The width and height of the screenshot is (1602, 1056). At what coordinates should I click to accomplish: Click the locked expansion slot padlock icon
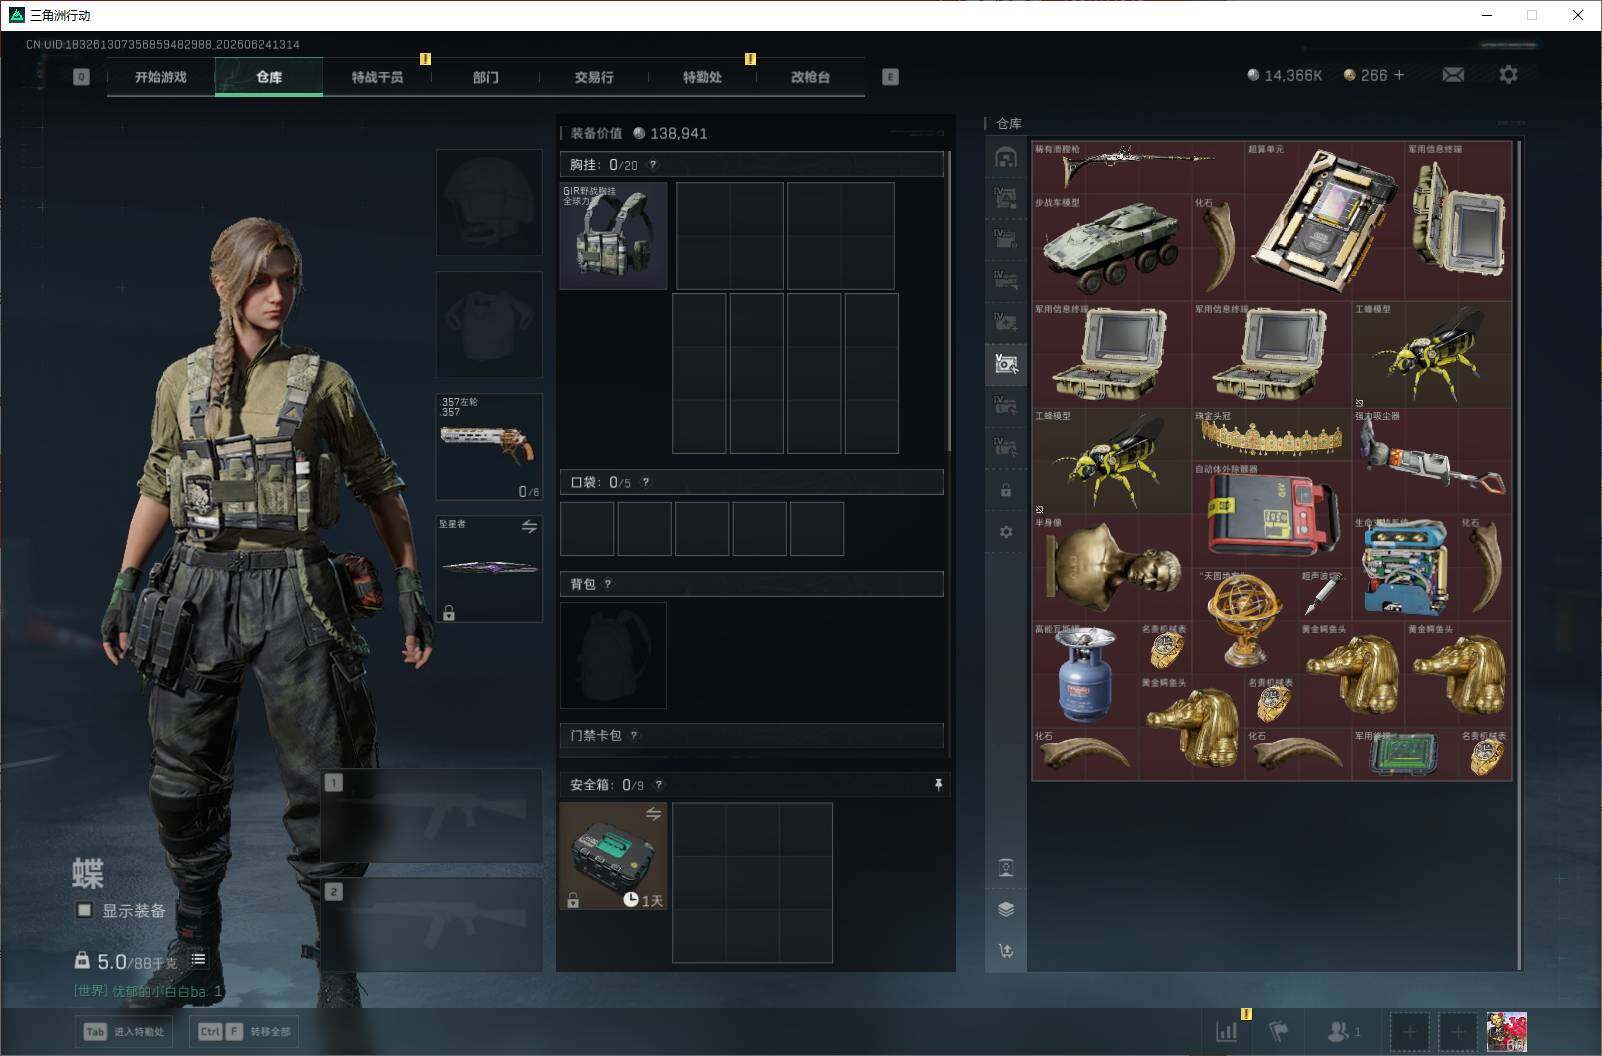1006,491
